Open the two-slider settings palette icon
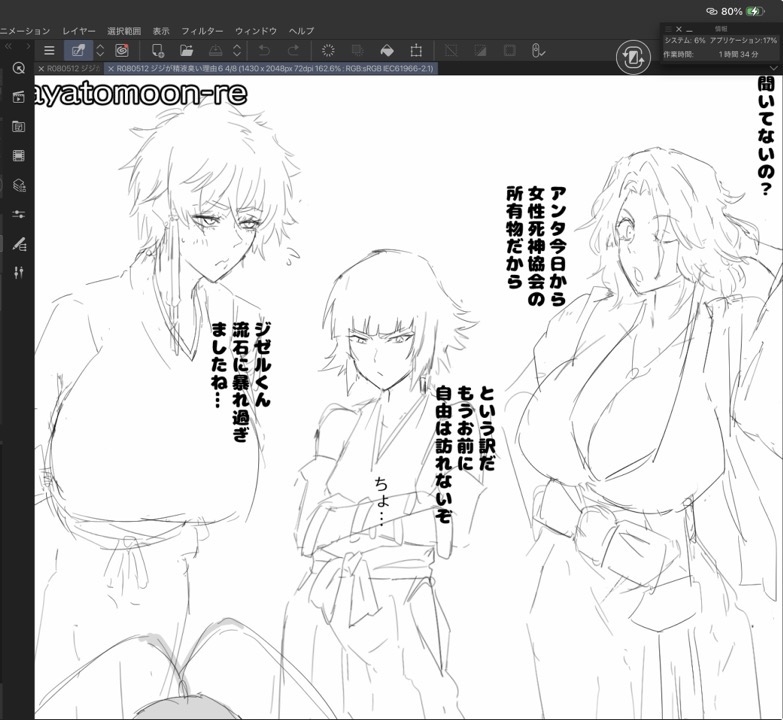 (x=18, y=214)
